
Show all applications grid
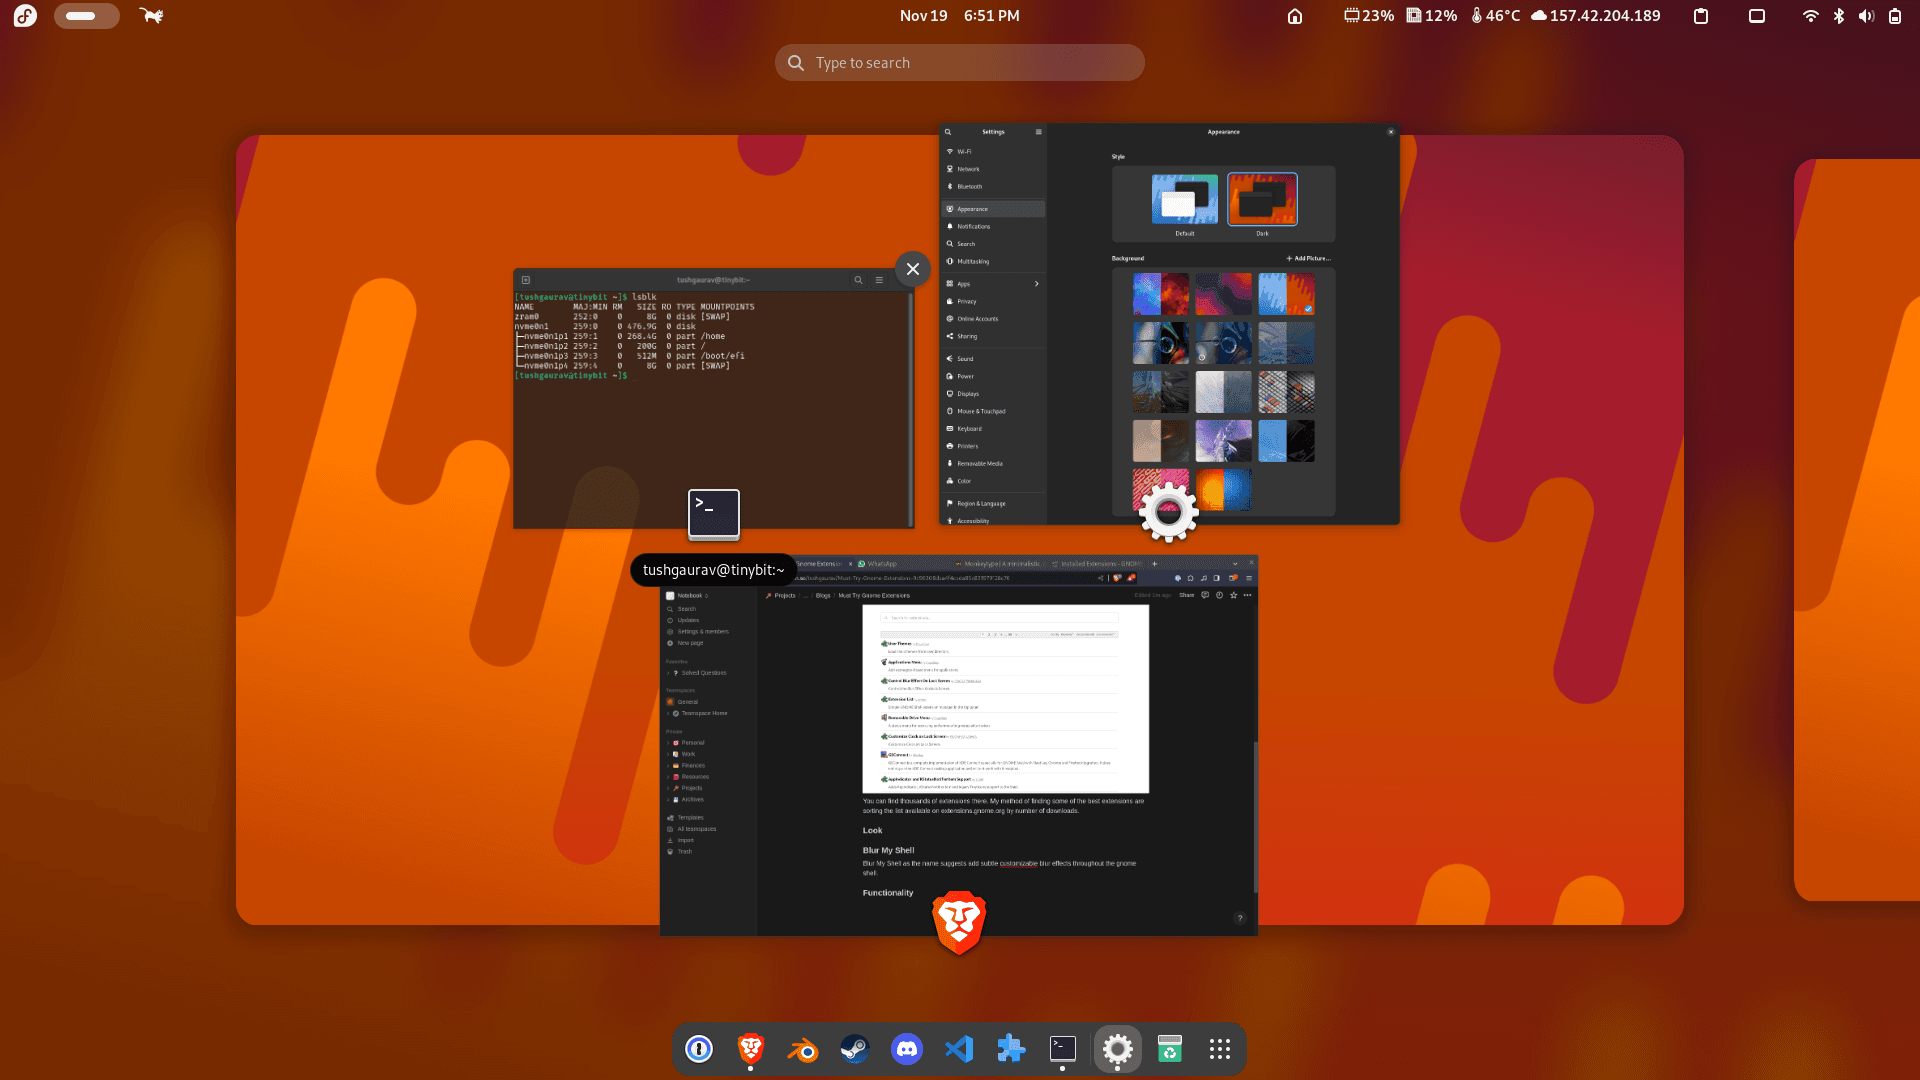tap(1220, 1049)
